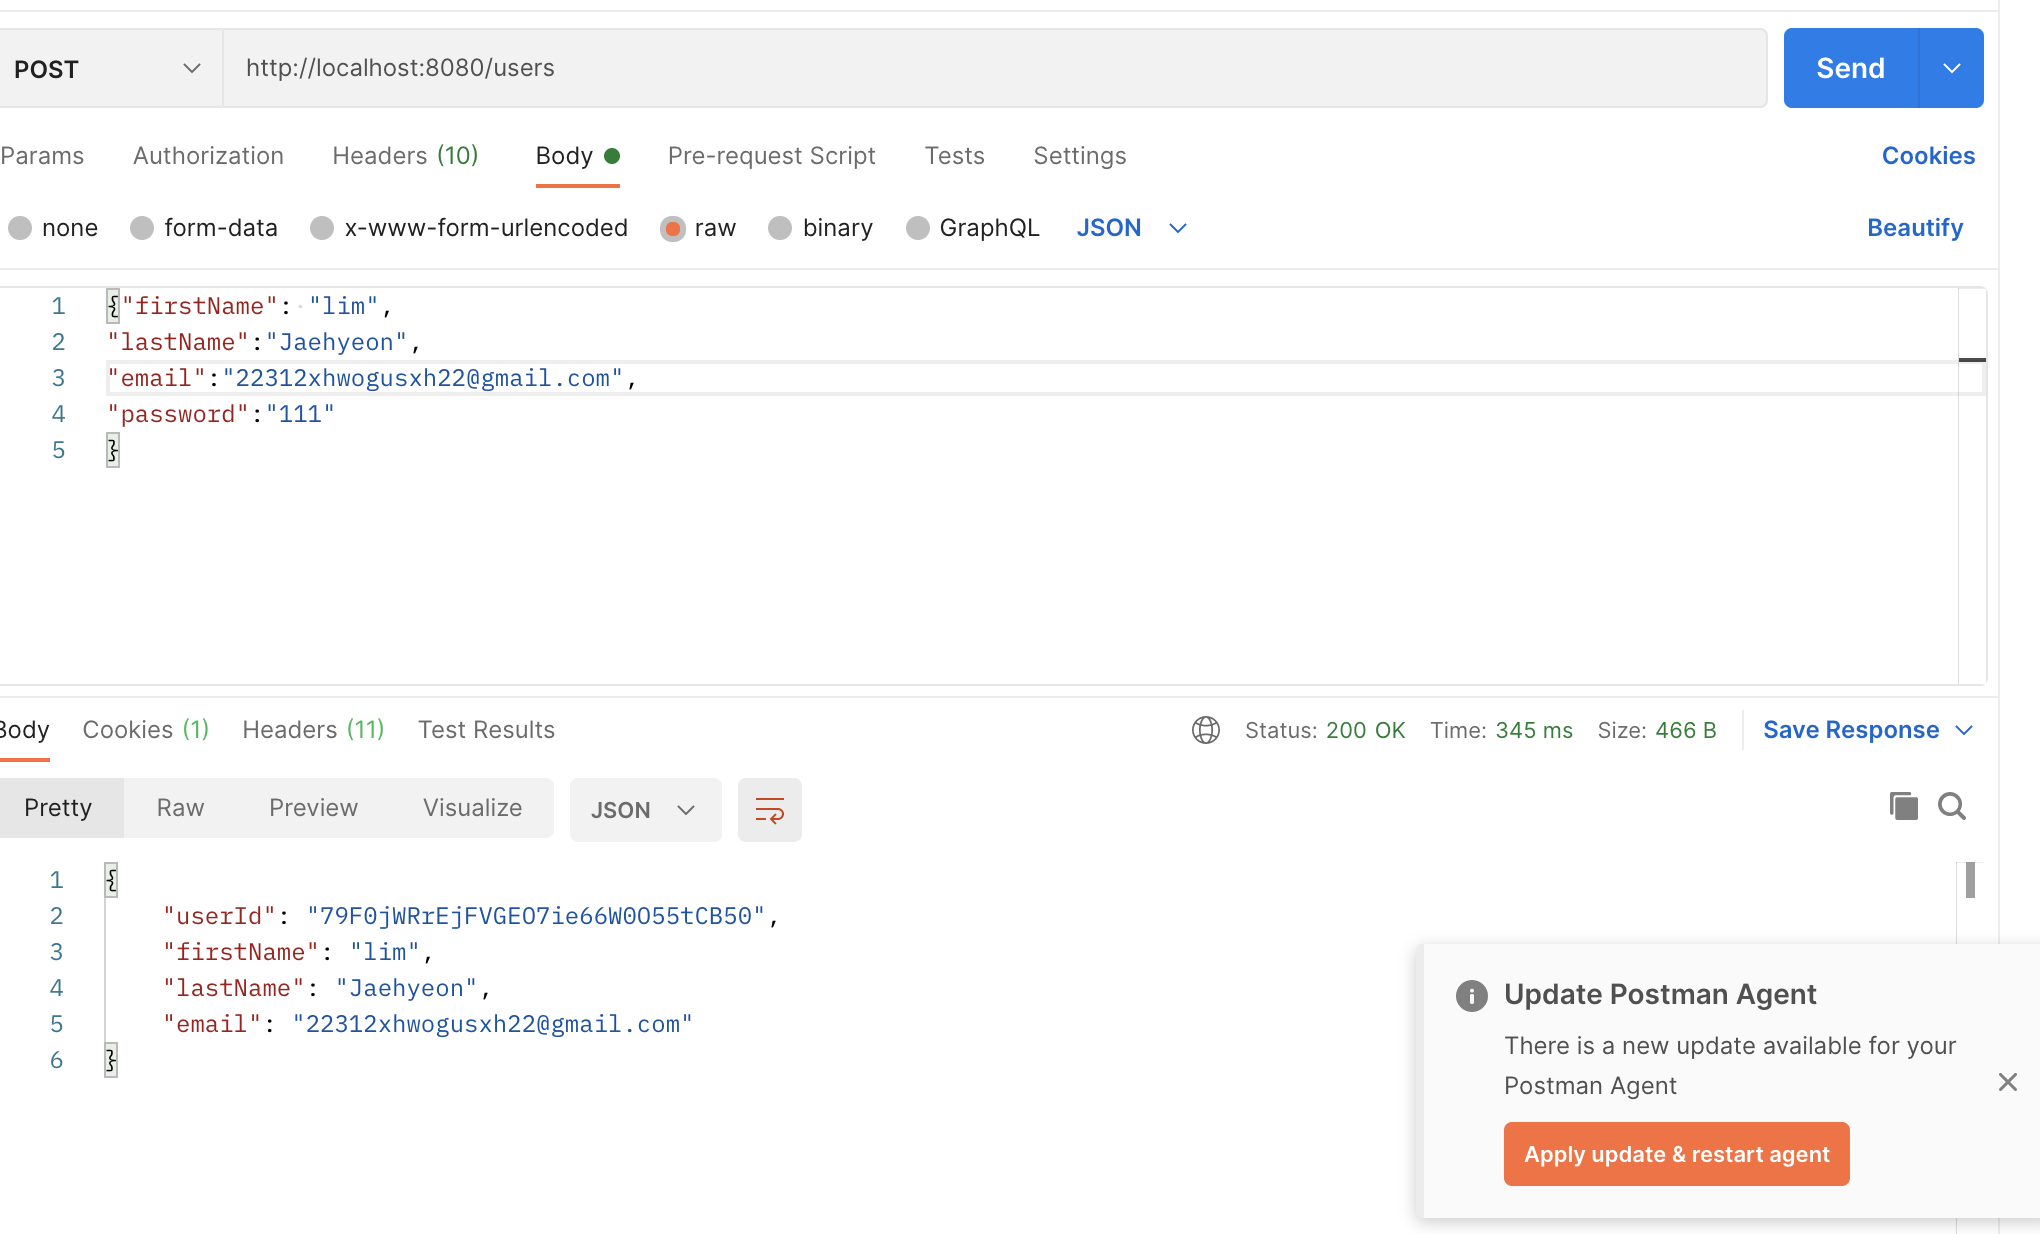The image size is (2040, 1234).
Task: Select the GraphQL body option
Action: point(917,228)
